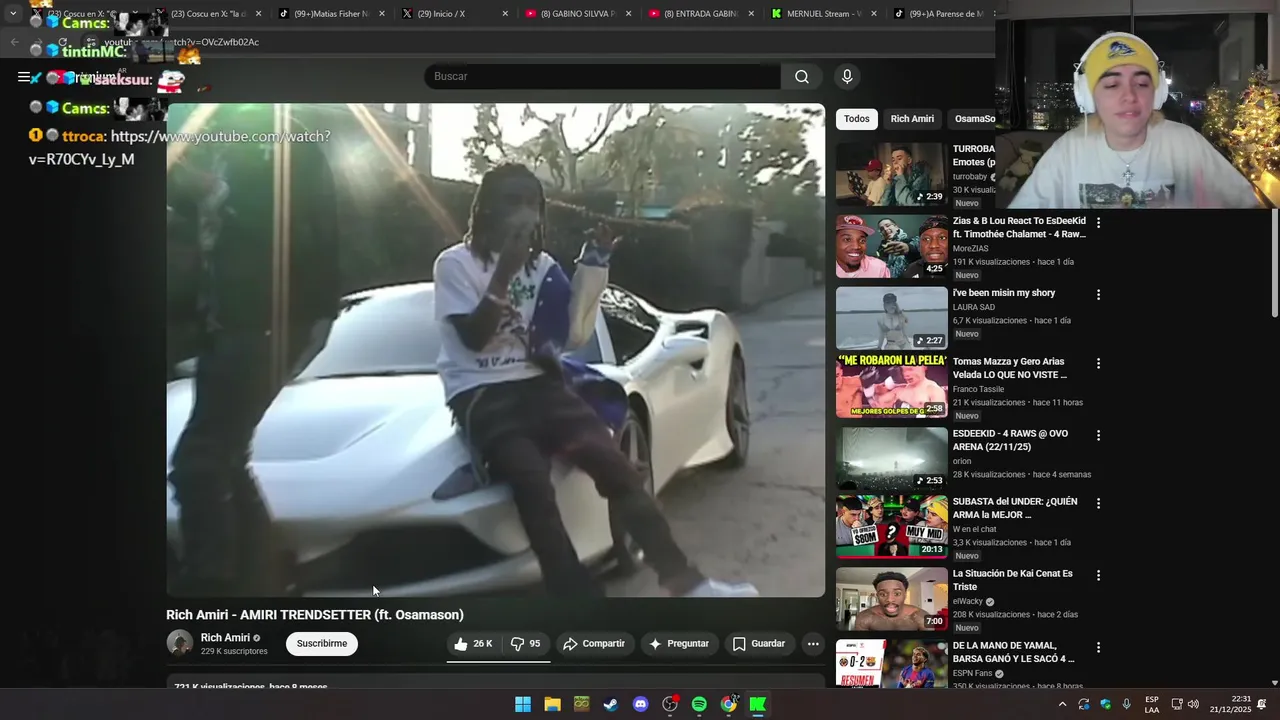Open options for Tomas Mazza video
Screen dimensions: 1280x720
click(1098, 364)
